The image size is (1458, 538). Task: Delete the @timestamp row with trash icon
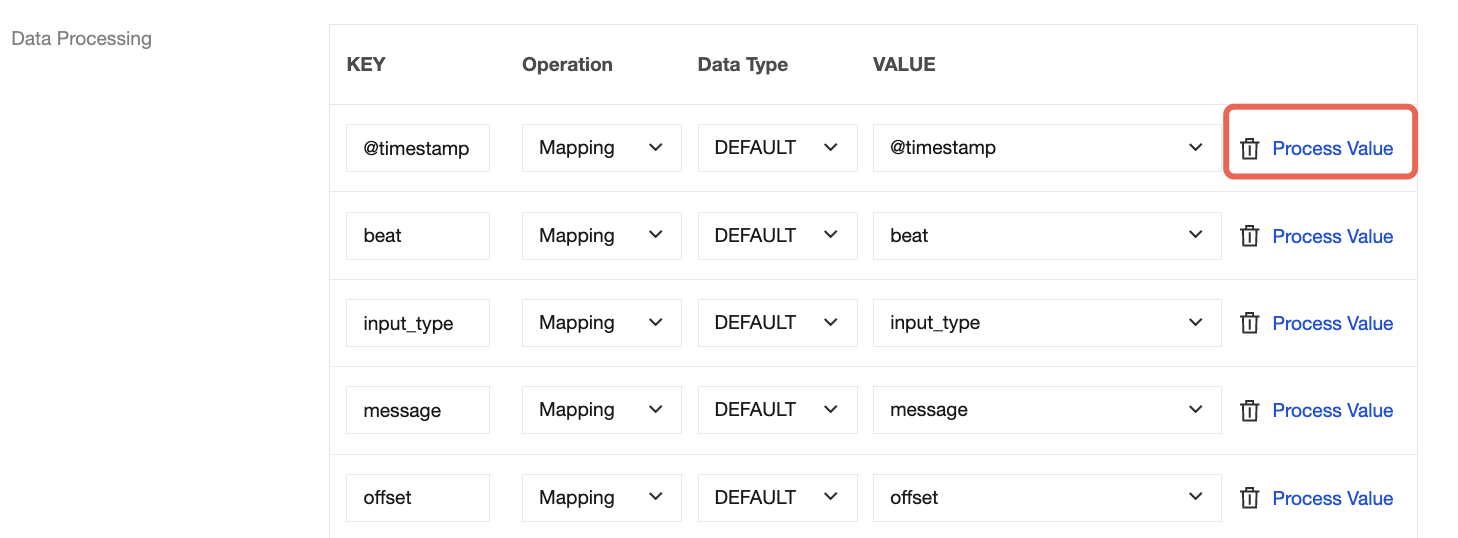1249,149
